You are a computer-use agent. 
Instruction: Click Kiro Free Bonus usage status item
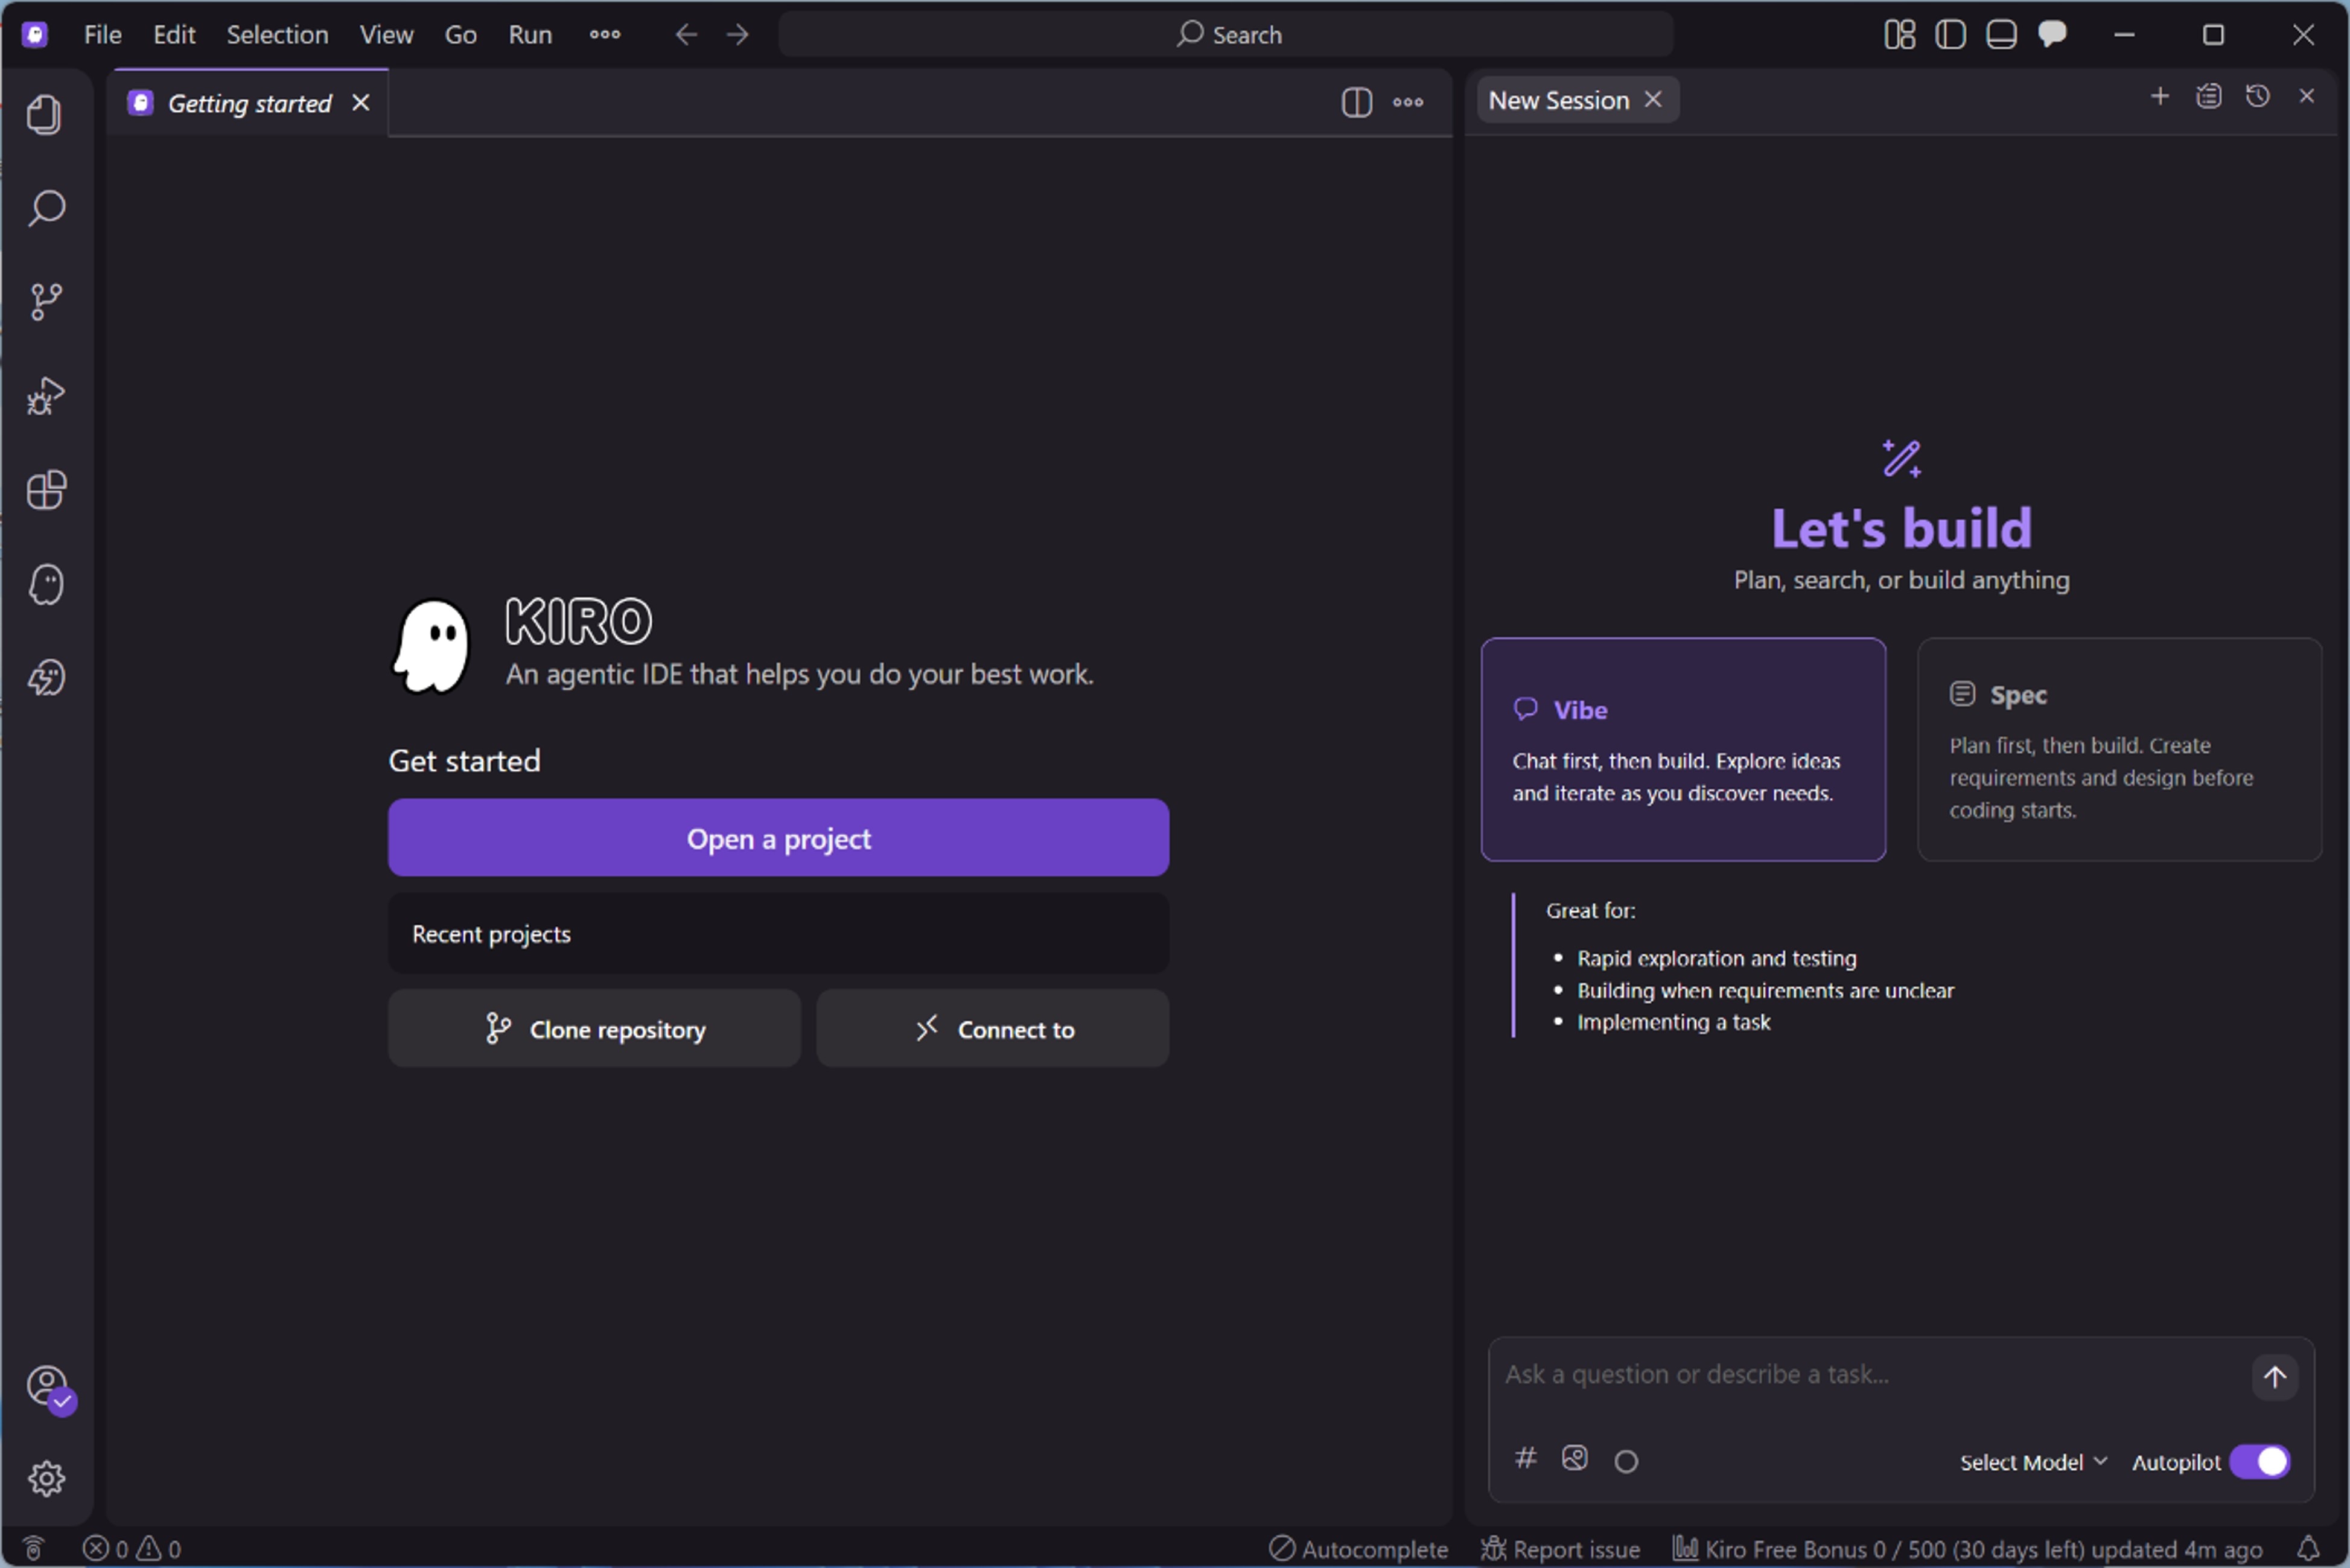[x=1966, y=1549]
